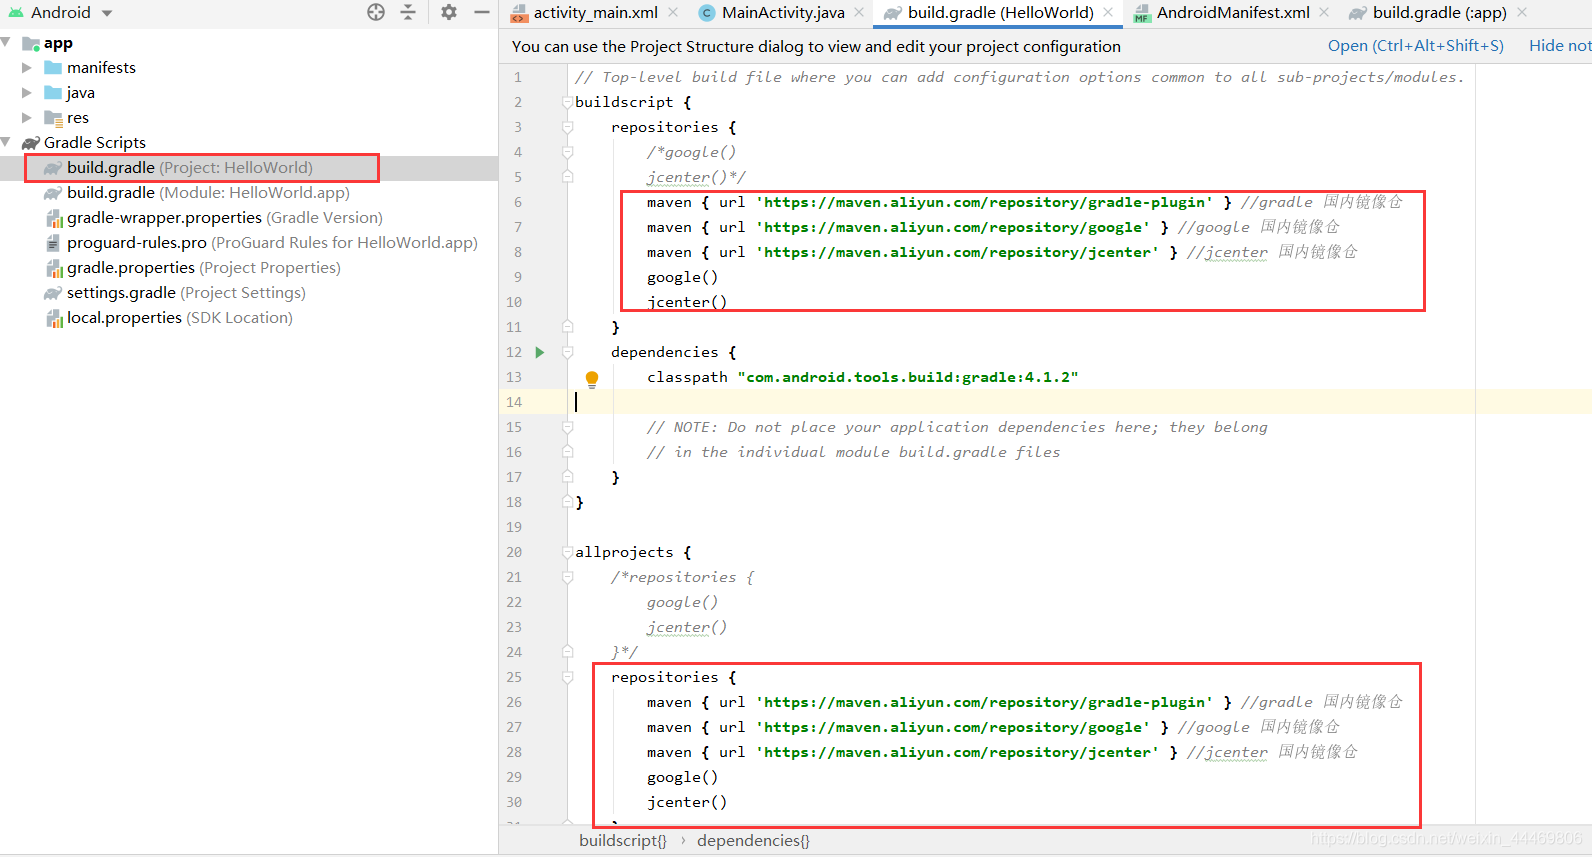Expand the java folder
The width and height of the screenshot is (1592, 857).
point(27,93)
